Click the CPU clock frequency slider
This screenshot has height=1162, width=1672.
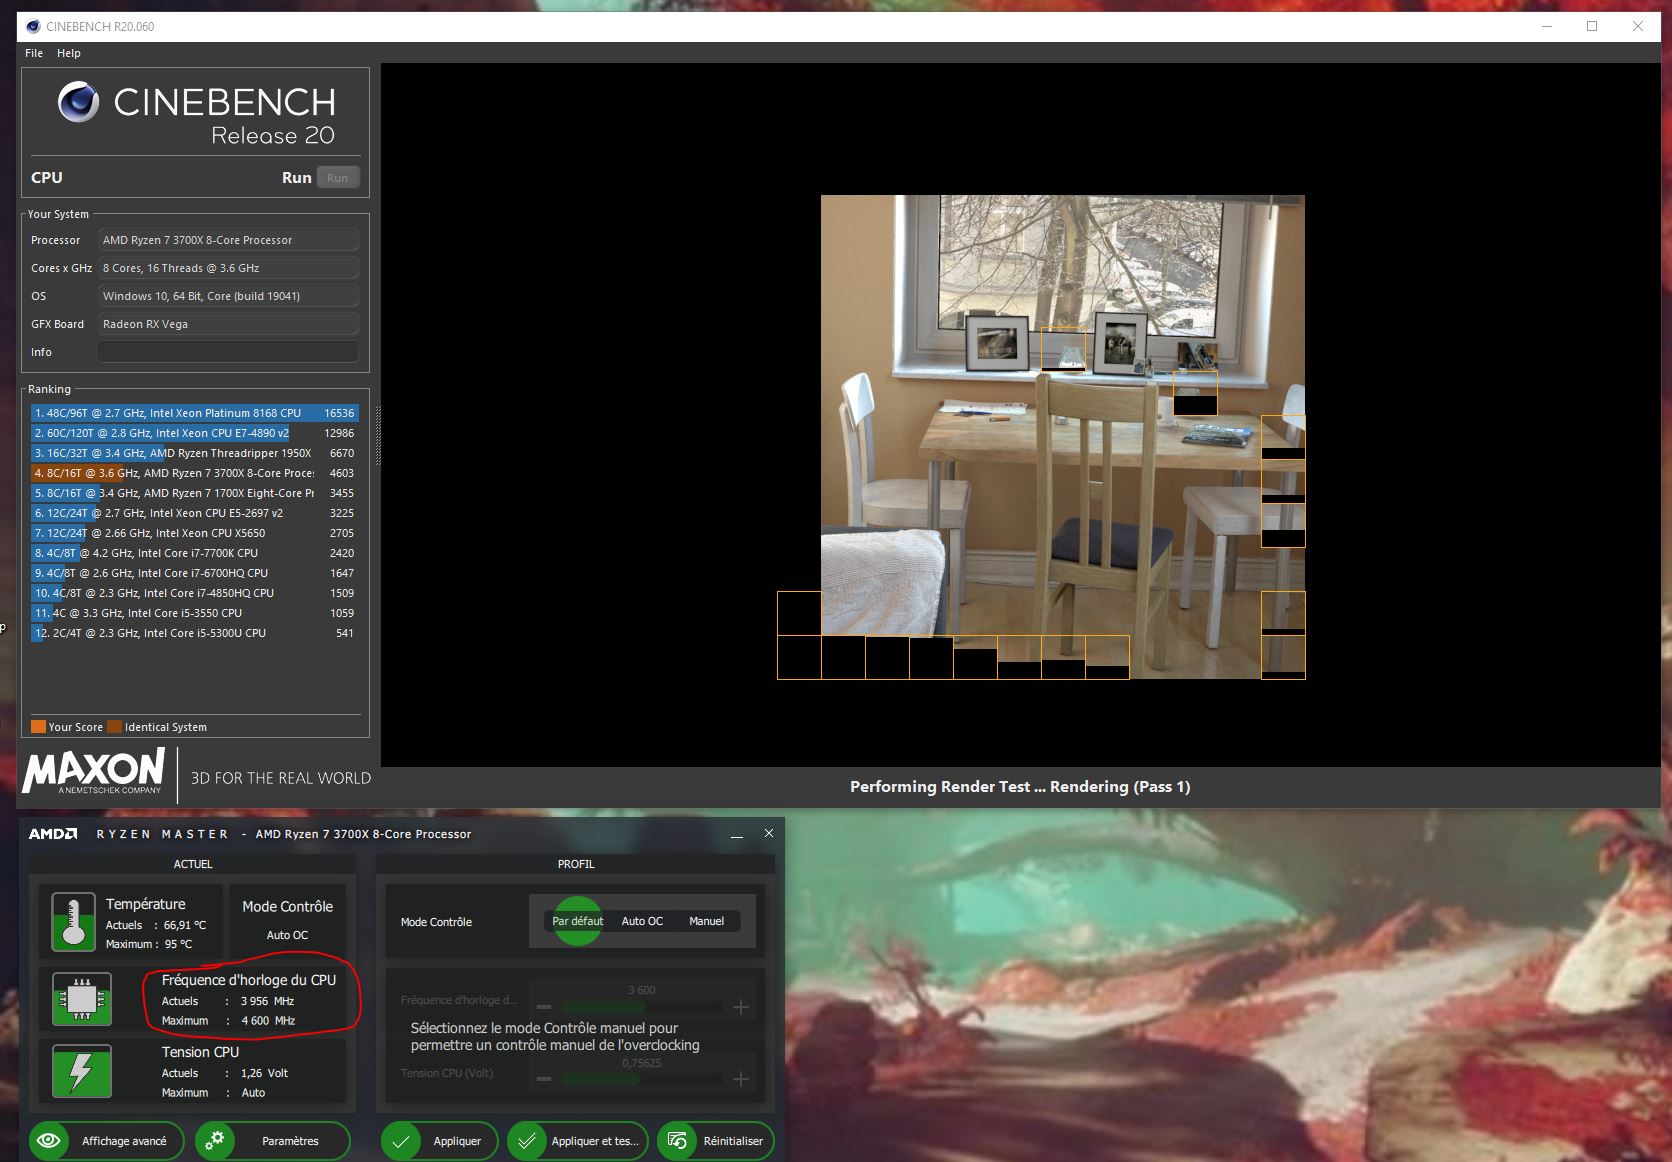[x=642, y=1007]
